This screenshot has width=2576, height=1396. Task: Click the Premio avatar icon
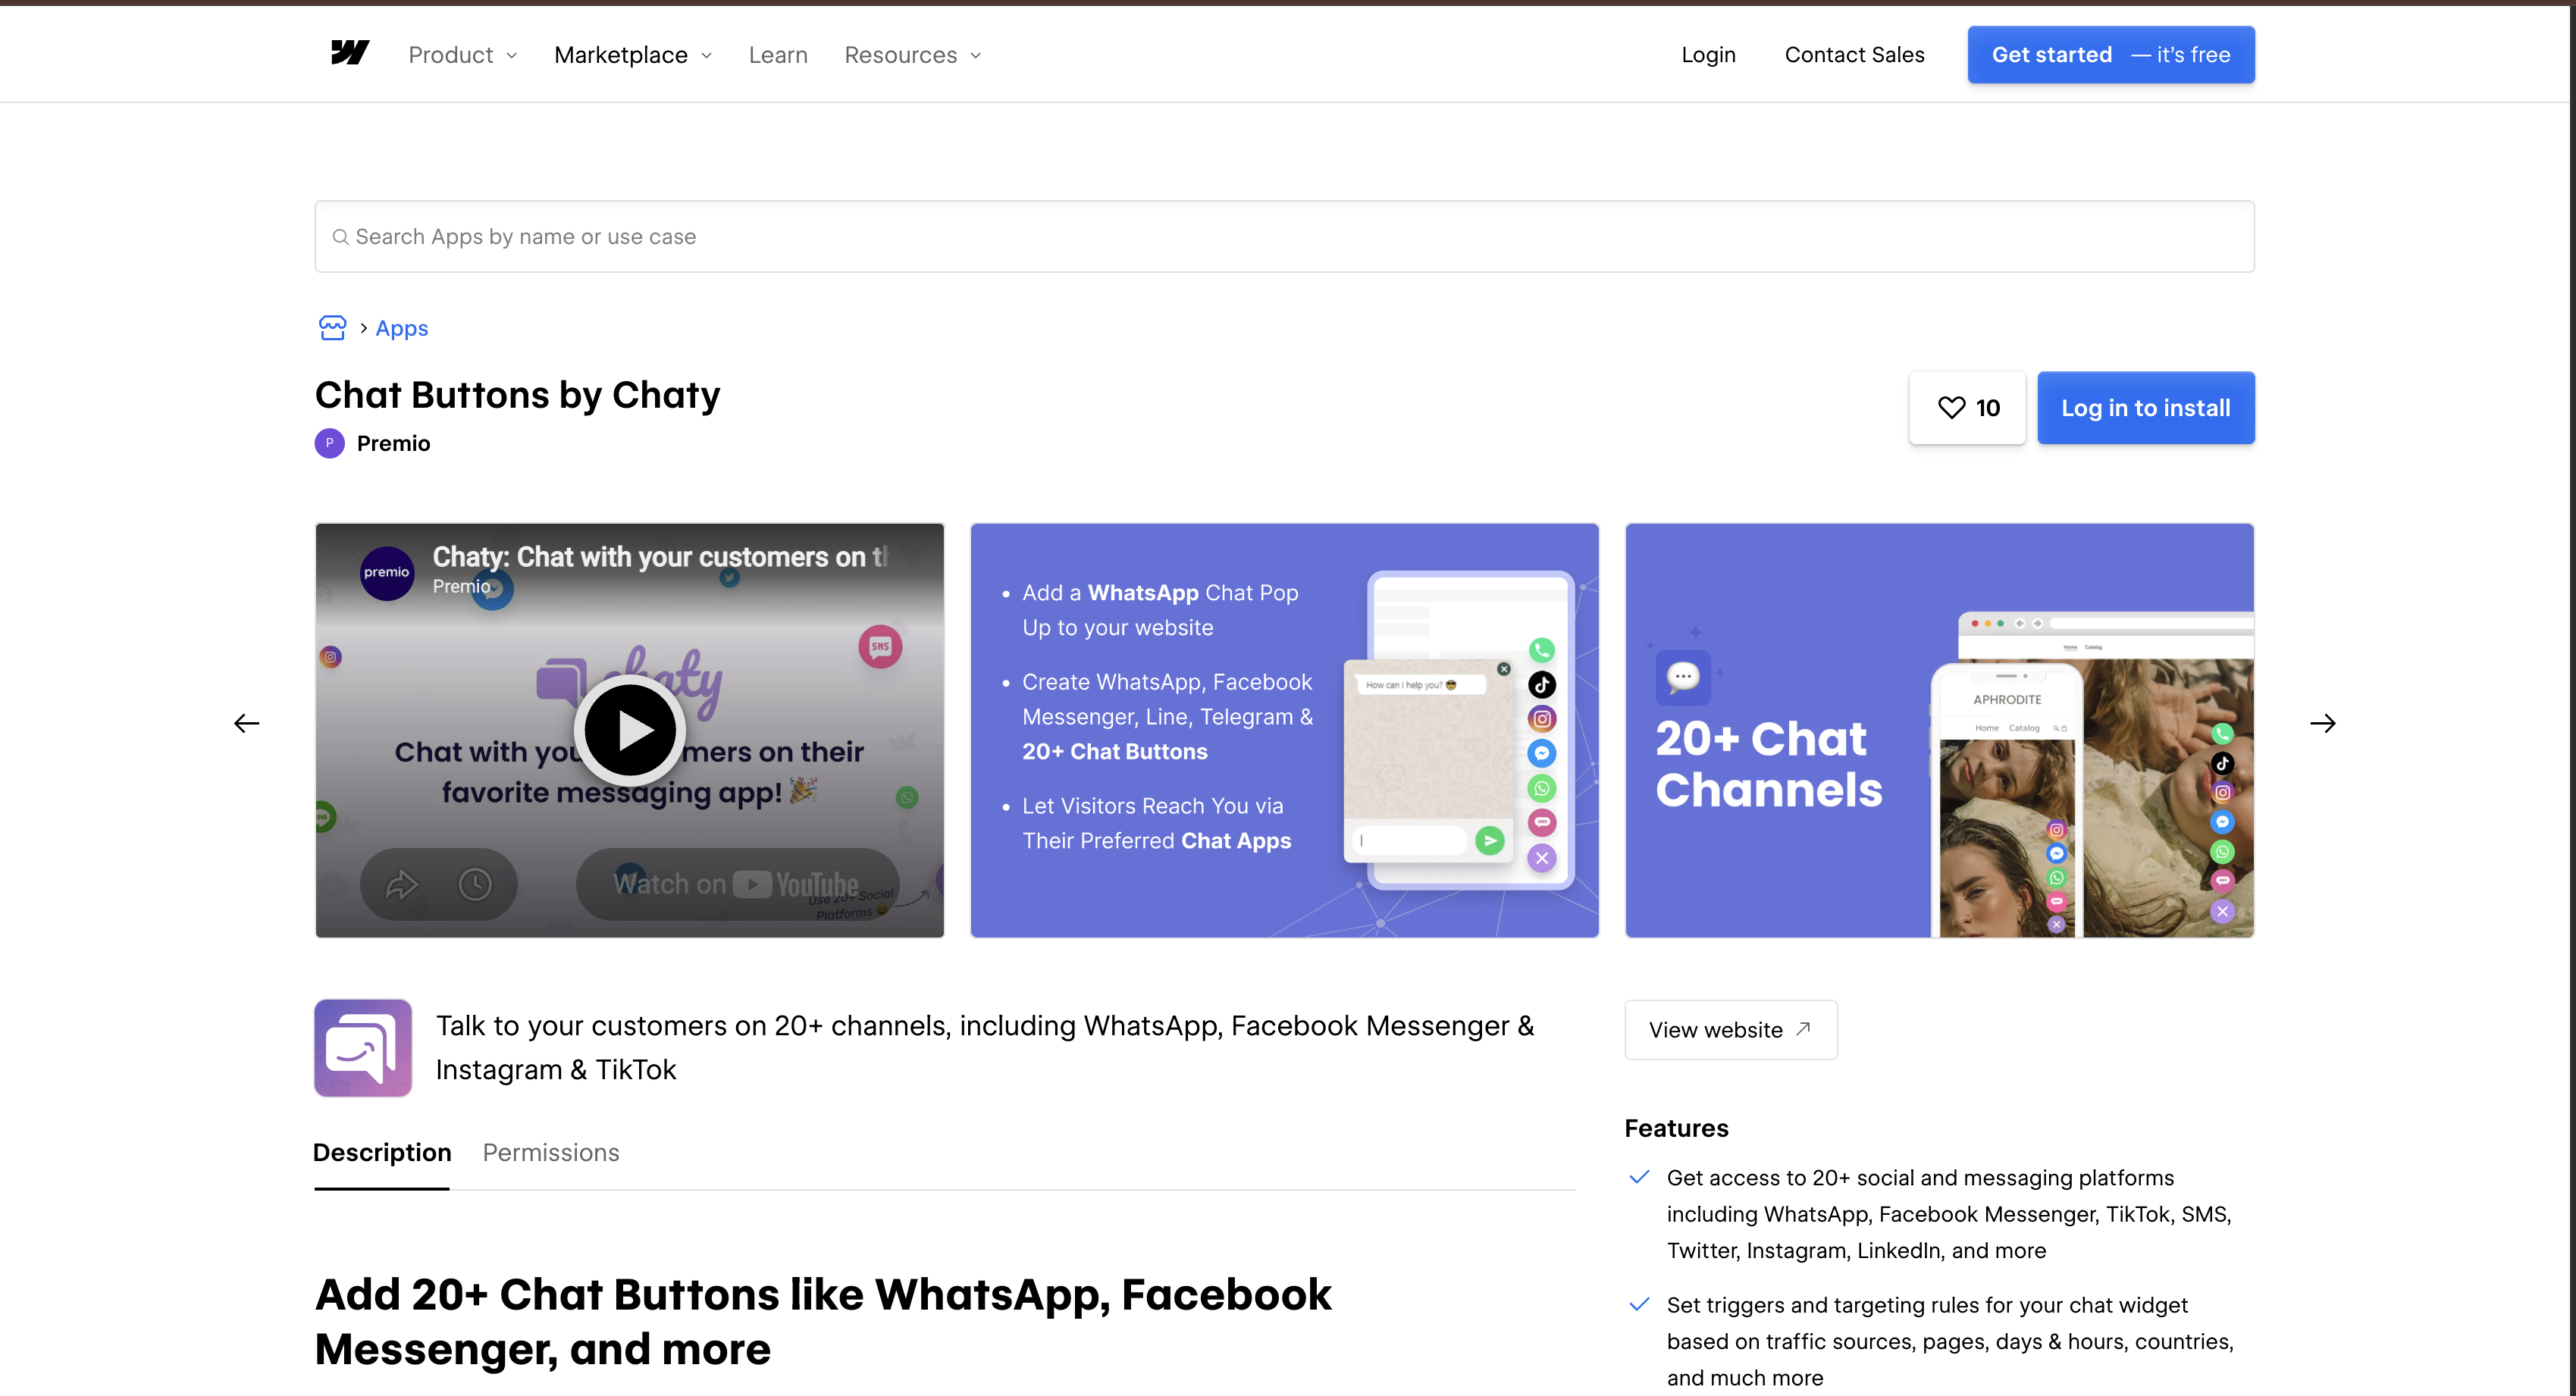329,443
